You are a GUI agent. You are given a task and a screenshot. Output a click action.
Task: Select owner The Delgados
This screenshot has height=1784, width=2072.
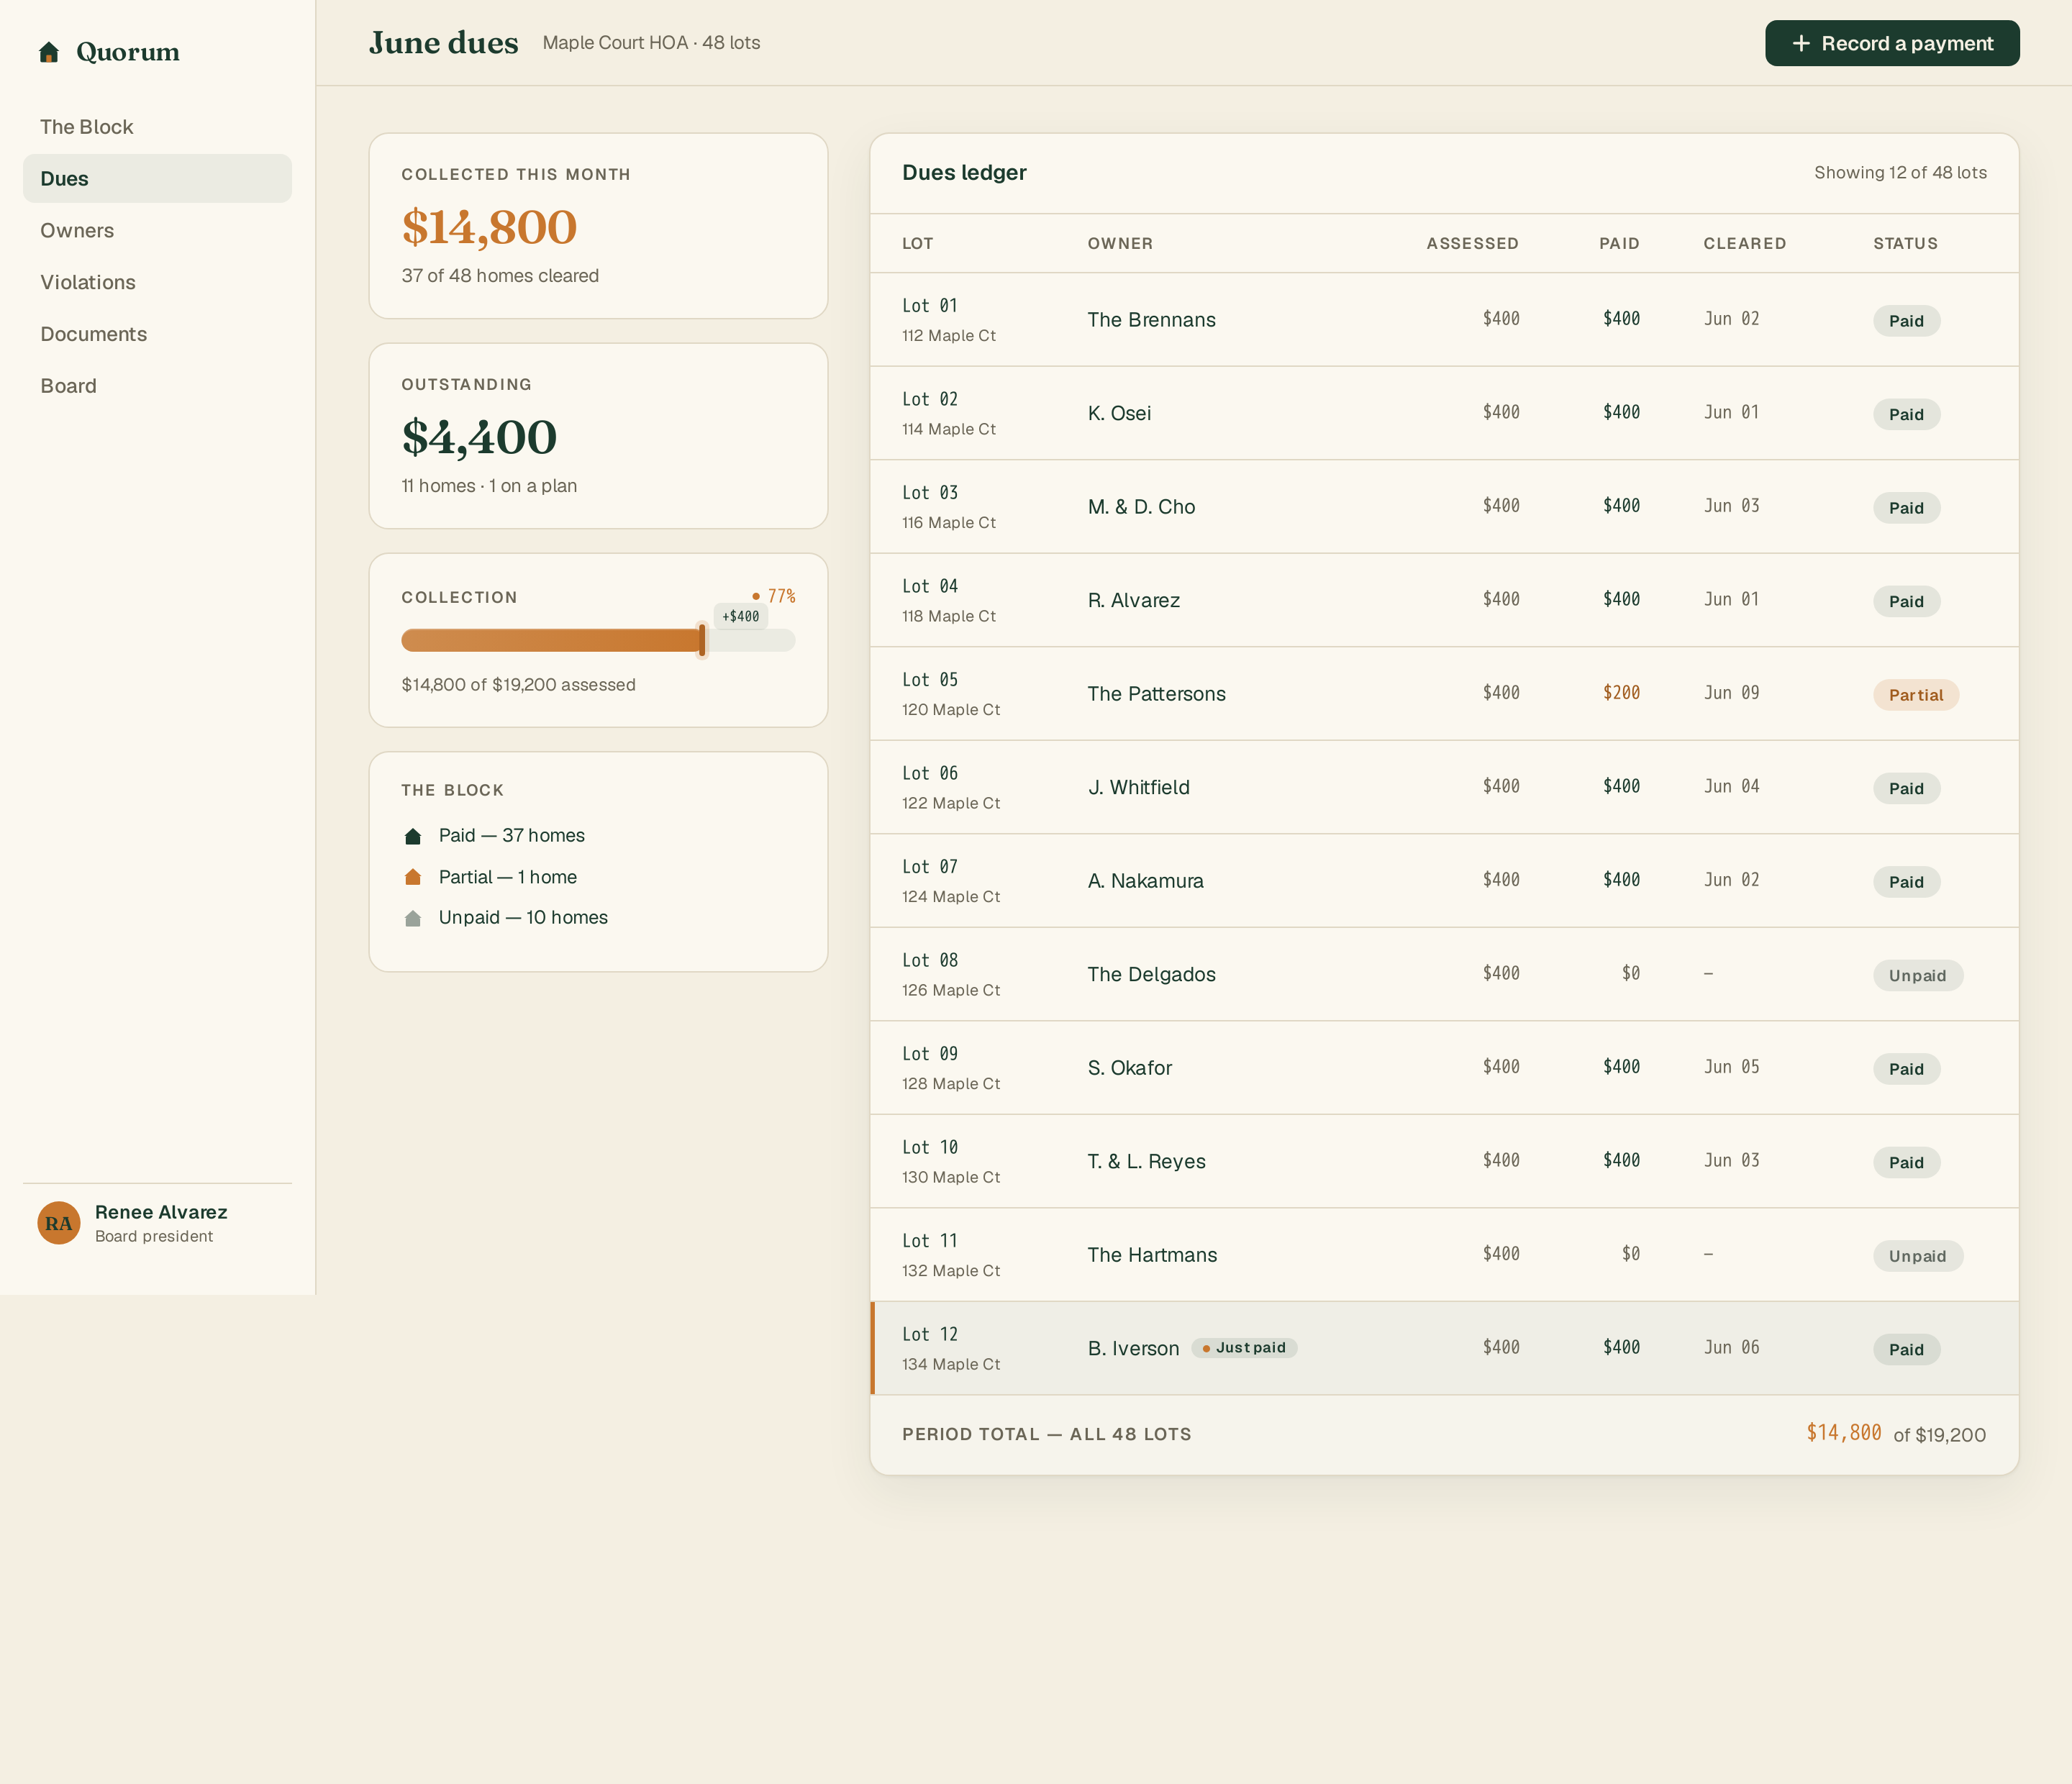(x=1151, y=974)
